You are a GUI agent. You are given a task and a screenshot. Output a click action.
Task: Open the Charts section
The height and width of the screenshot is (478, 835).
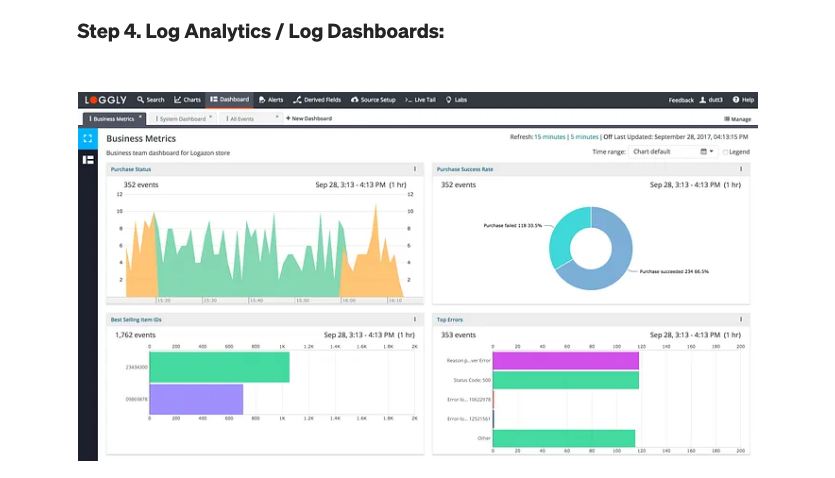click(x=186, y=100)
